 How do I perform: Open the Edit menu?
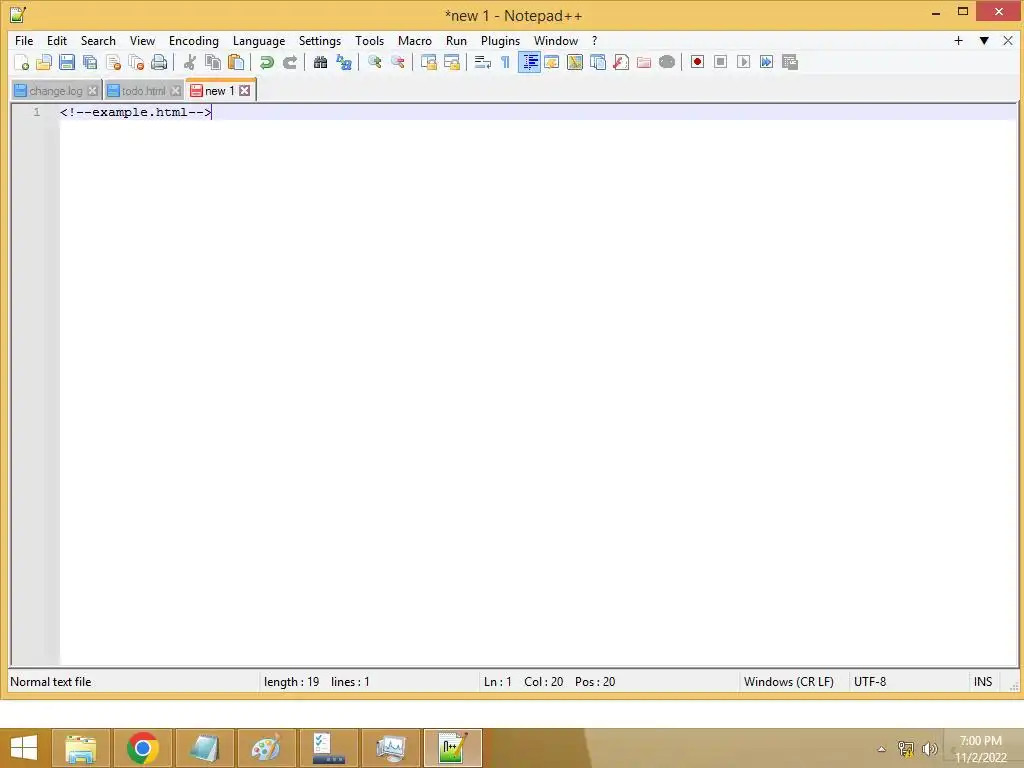57,40
